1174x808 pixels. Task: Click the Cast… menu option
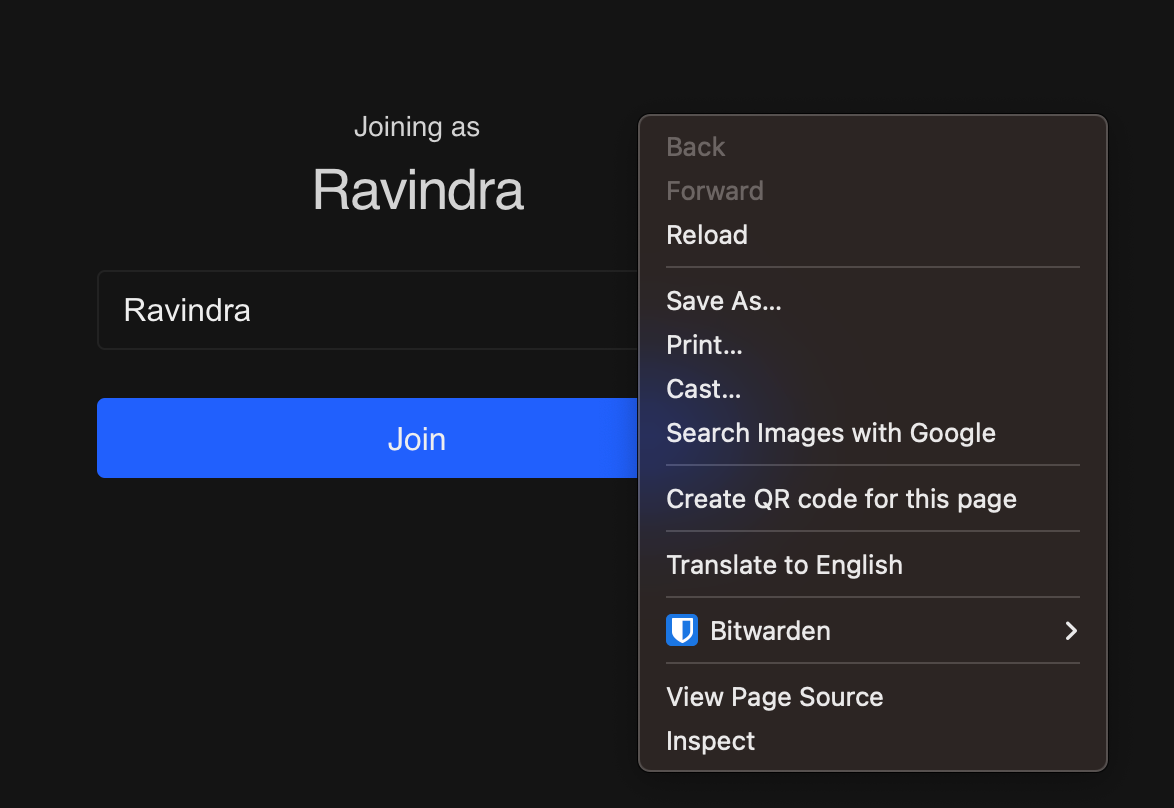(704, 389)
